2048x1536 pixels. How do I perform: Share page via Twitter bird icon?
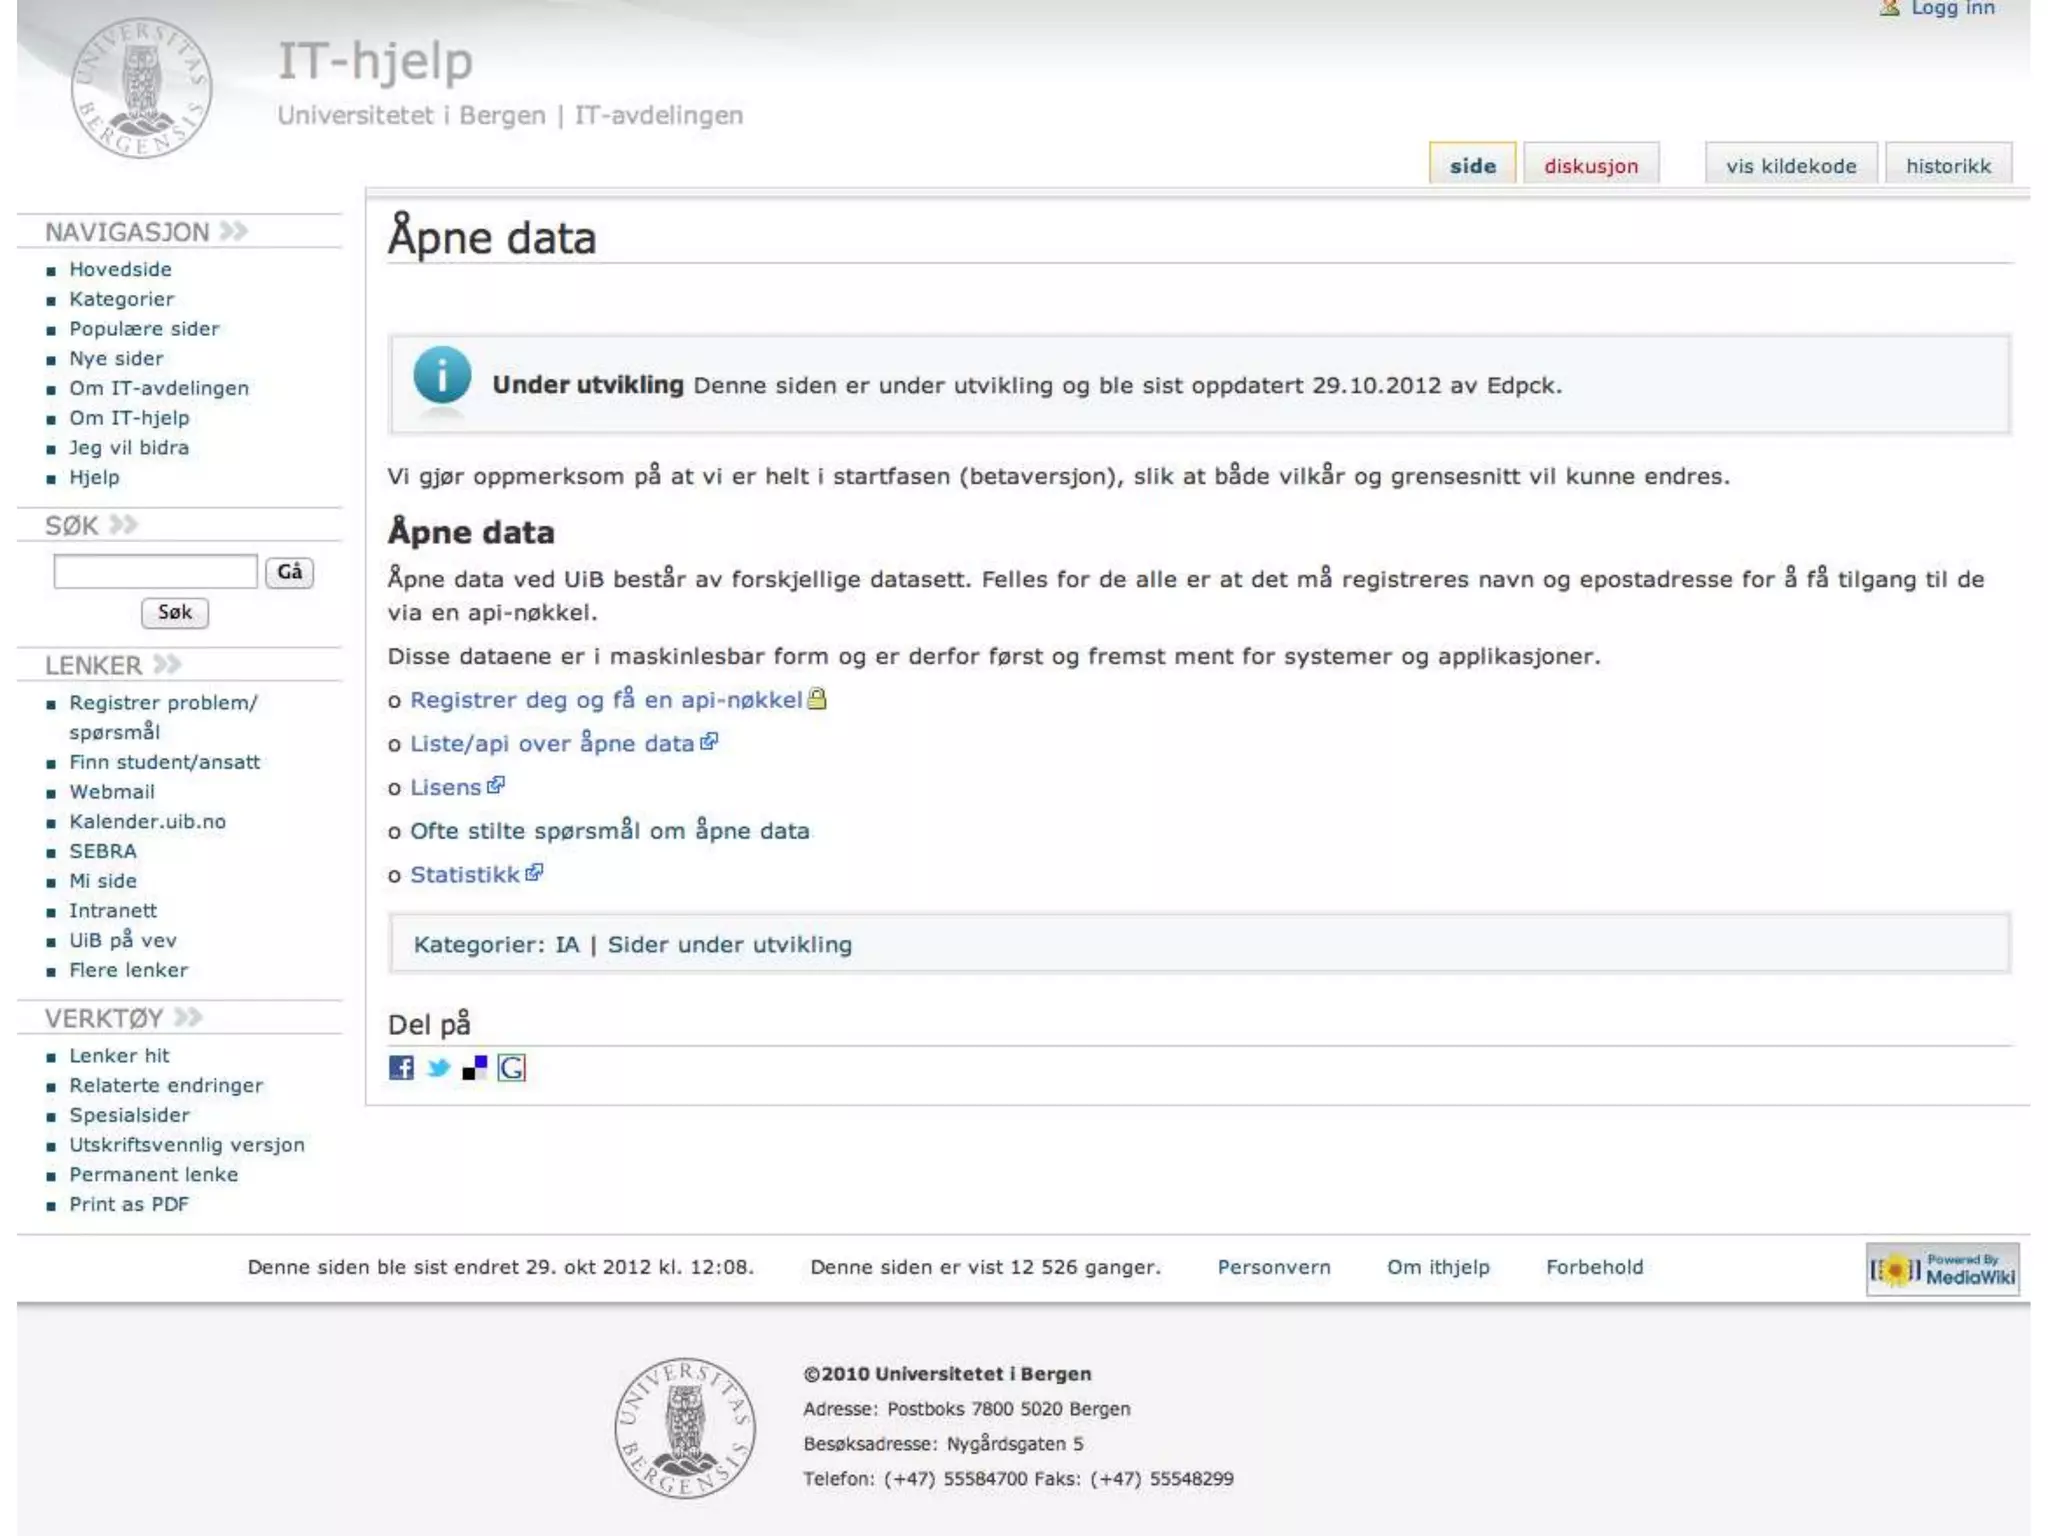(x=438, y=1068)
